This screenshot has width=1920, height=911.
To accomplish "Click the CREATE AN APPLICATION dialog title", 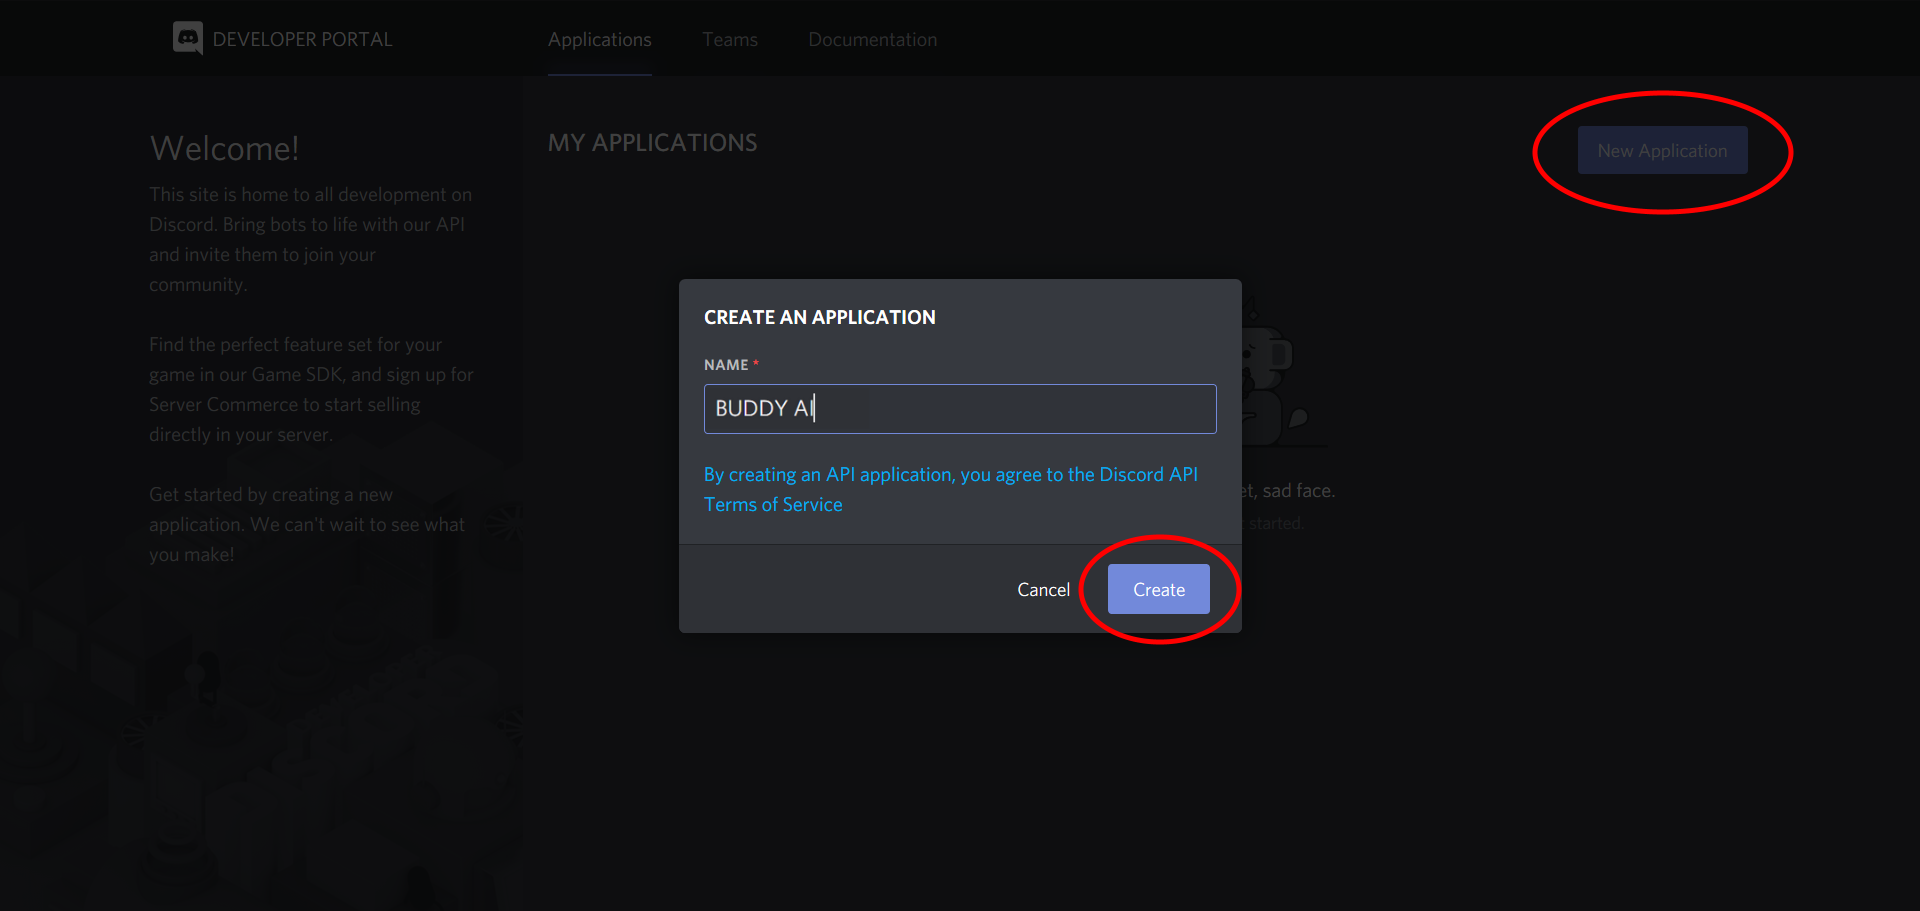I will [819, 317].
